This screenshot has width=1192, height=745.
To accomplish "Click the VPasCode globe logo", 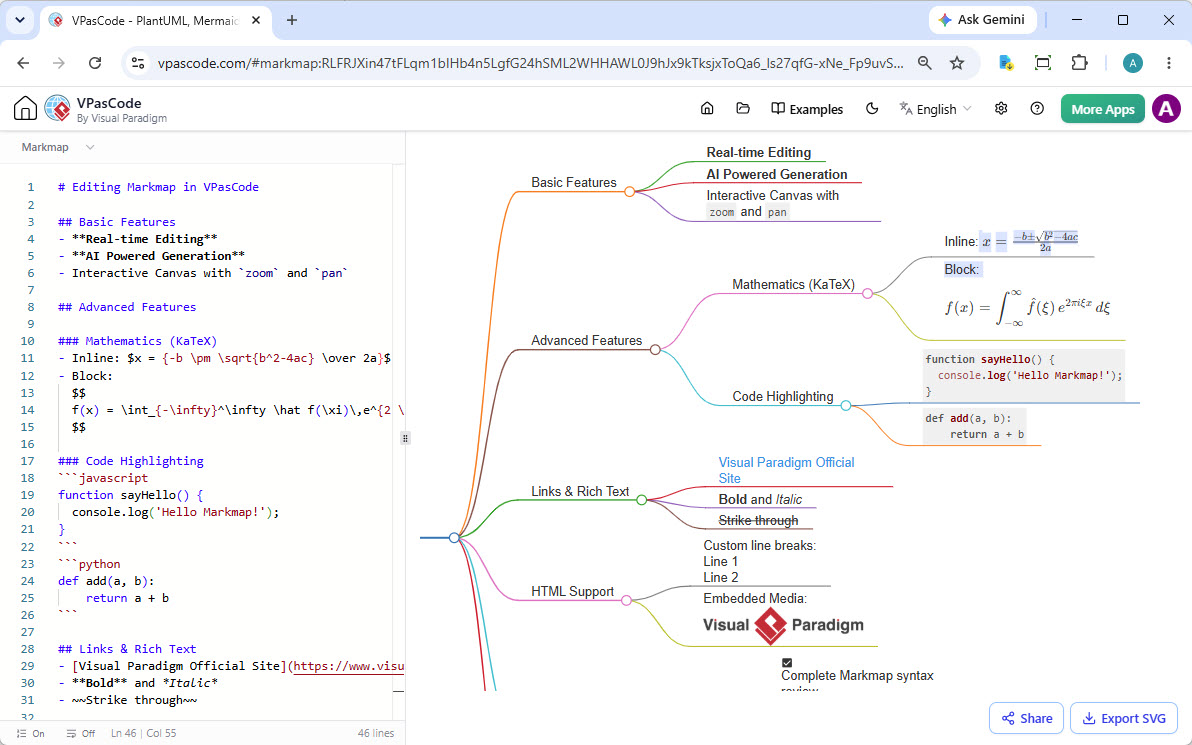I will point(58,109).
